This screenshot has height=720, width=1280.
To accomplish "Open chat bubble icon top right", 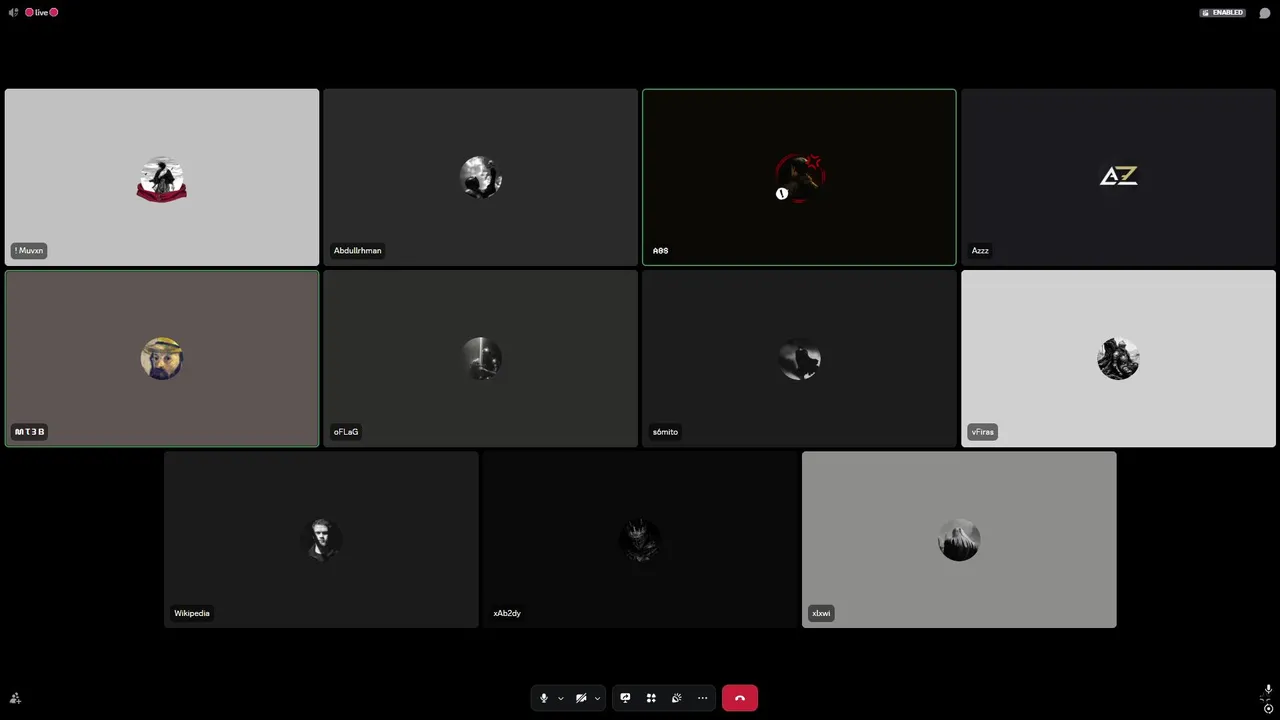I will (1264, 13).
